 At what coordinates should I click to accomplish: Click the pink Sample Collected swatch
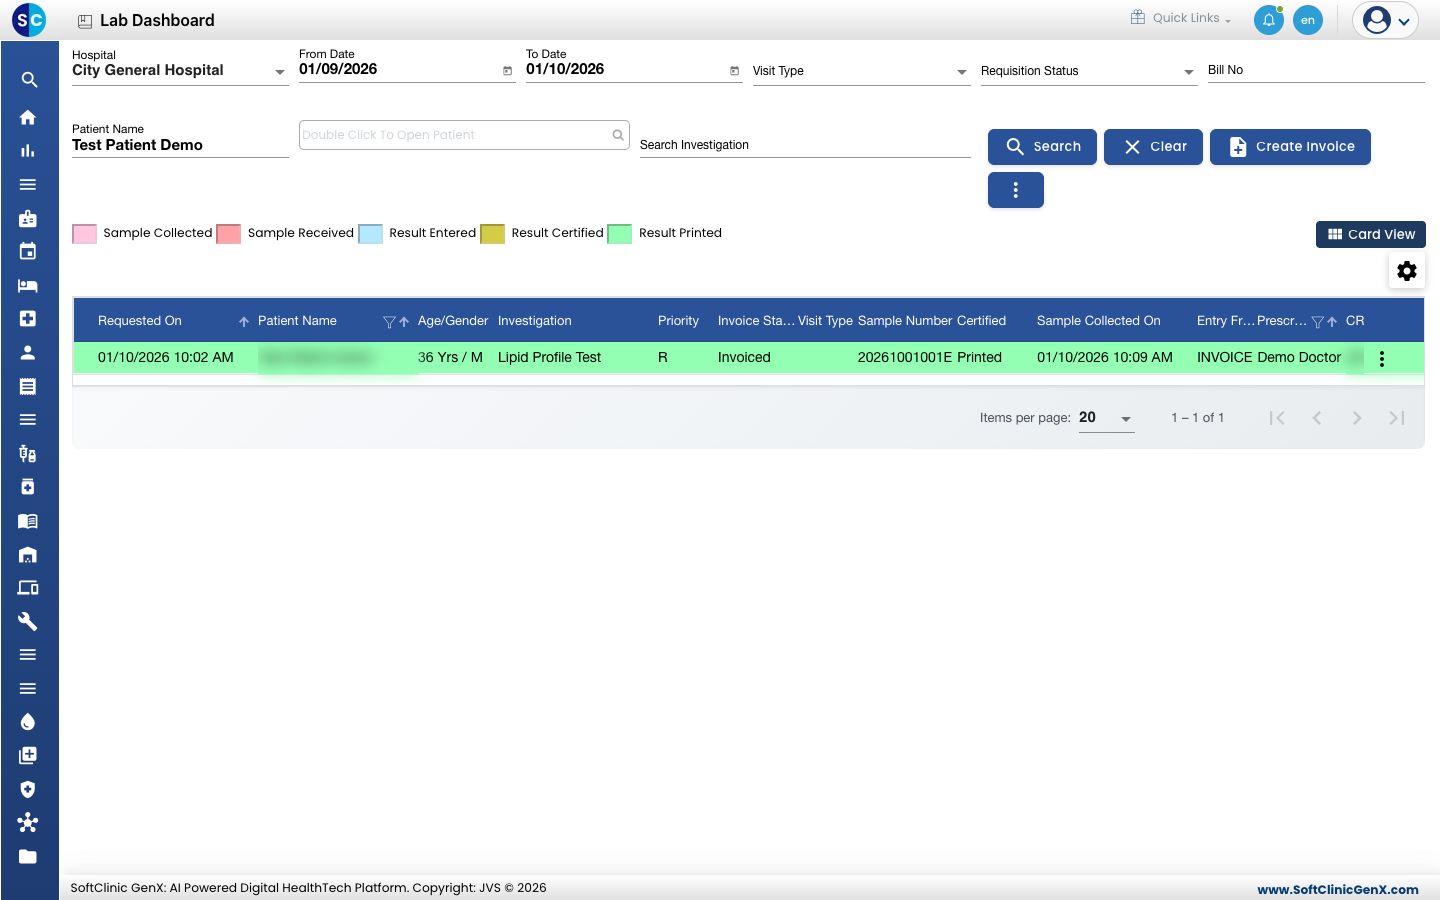coord(85,234)
